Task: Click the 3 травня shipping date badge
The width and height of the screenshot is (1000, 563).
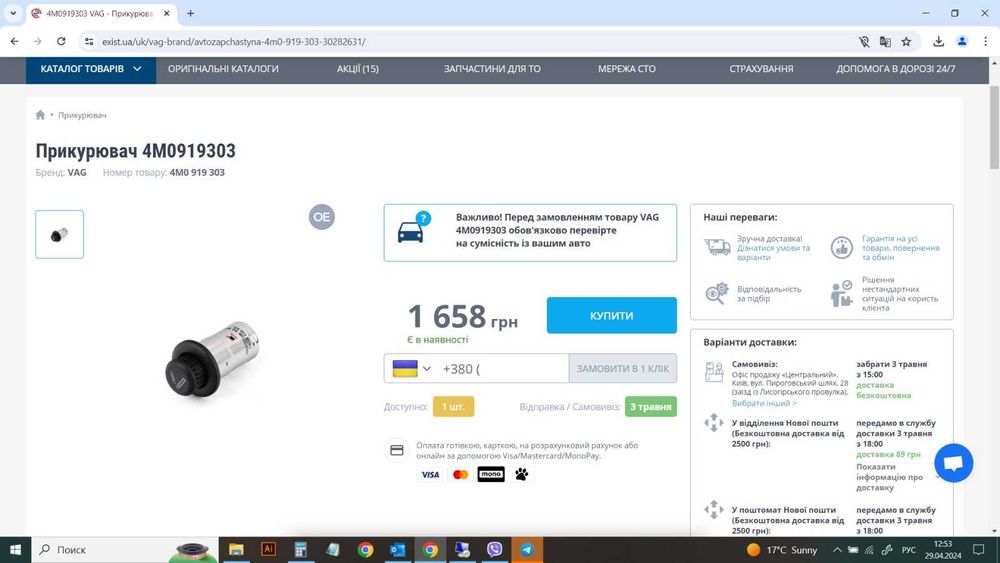Action: click(x=651, y=407)
